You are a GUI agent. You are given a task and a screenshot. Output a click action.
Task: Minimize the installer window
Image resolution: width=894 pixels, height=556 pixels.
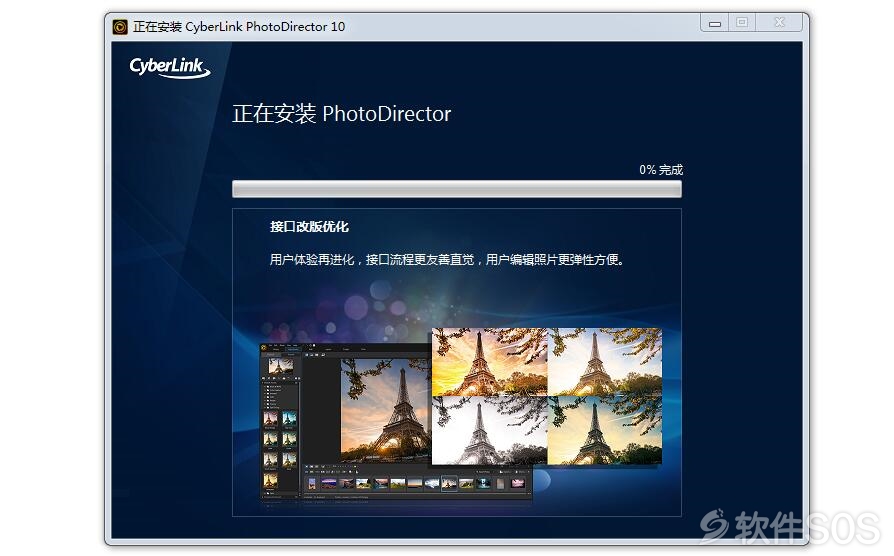714,23
